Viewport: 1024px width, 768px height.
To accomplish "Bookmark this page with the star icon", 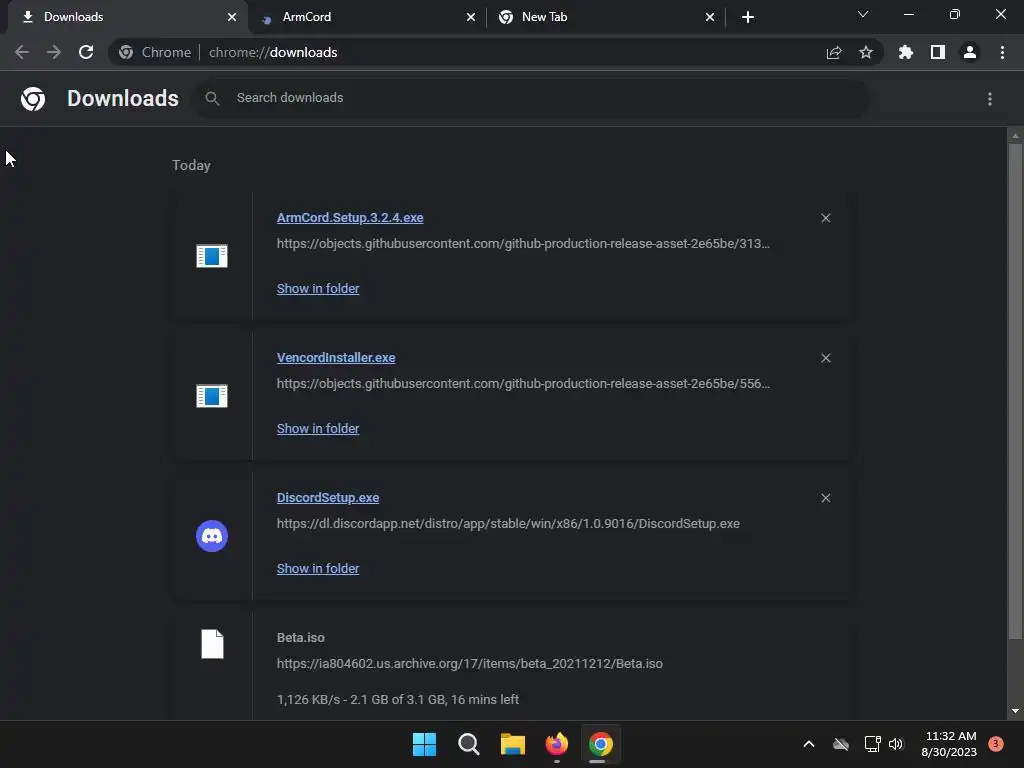I will click(866, 52).
